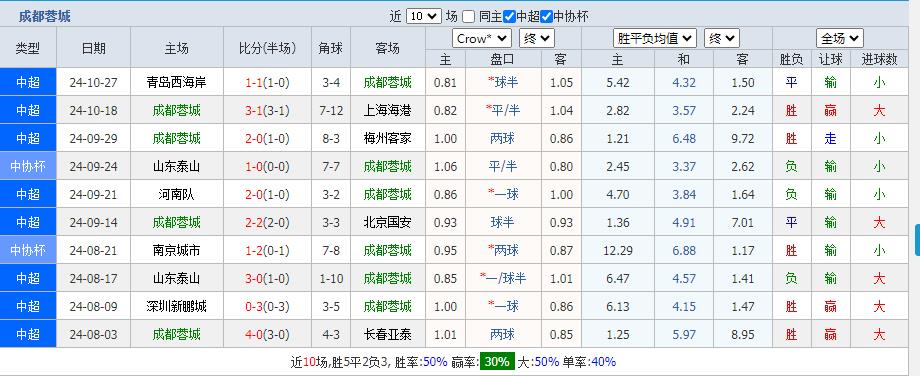Click the 比分(半场) column header
Viewport: 920px width, 376px height.
(x=268, y=48)
